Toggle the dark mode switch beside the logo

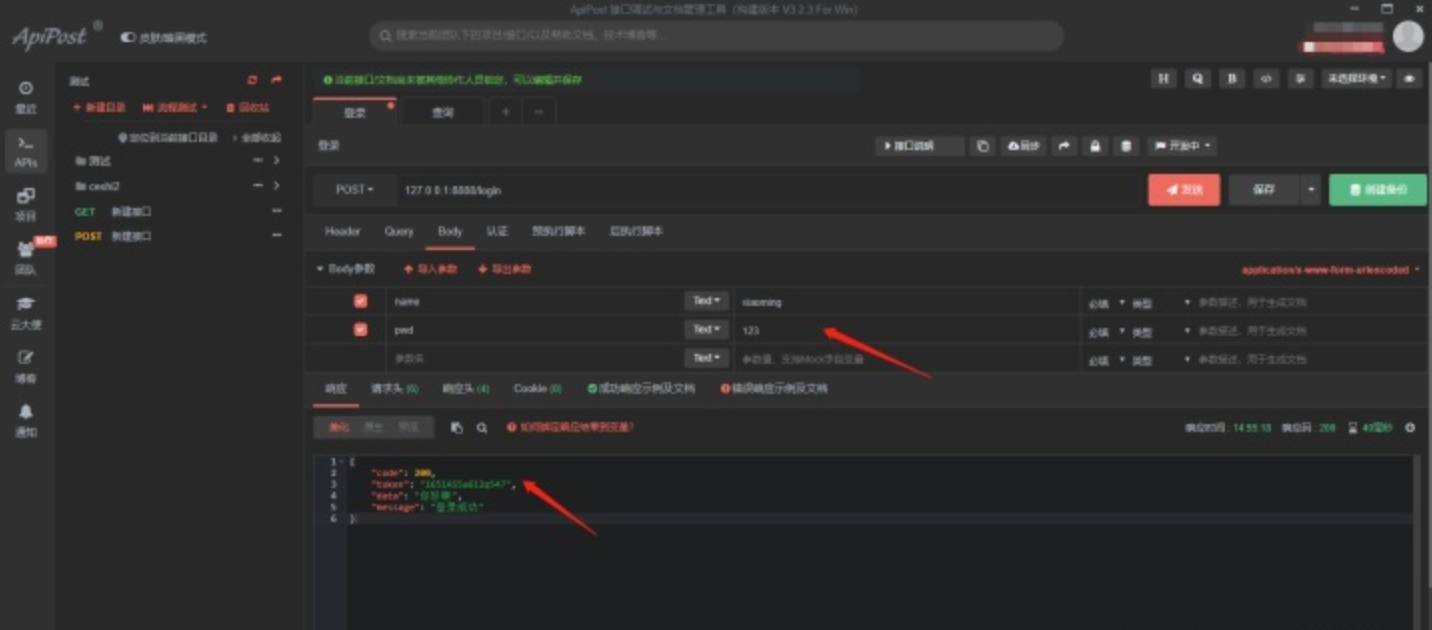click(x=128, y=38)
